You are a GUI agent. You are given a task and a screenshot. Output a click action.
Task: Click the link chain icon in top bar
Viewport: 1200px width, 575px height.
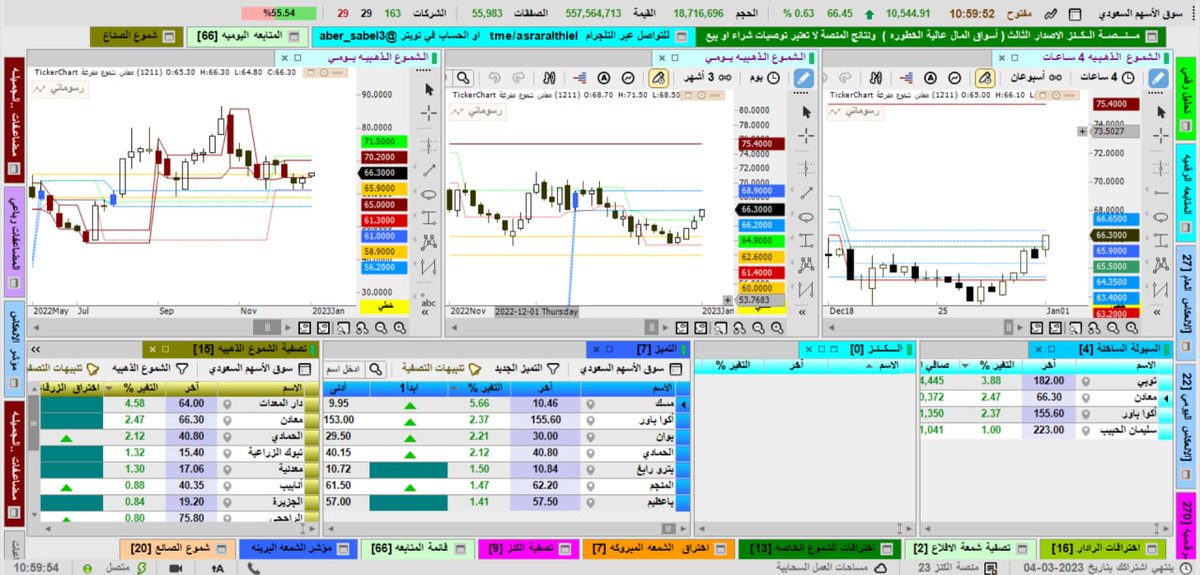click(1050, 14)
